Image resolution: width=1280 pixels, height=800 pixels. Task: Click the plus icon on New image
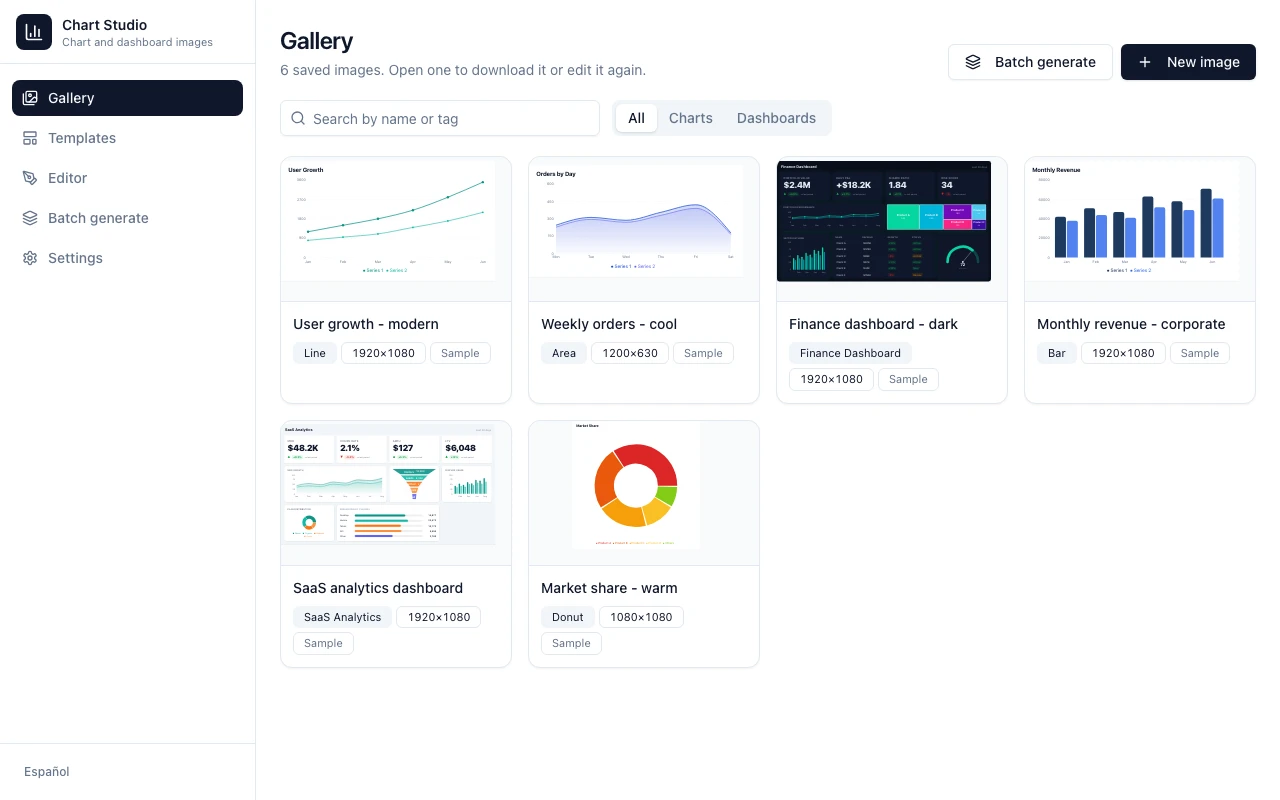(1145, 62)
